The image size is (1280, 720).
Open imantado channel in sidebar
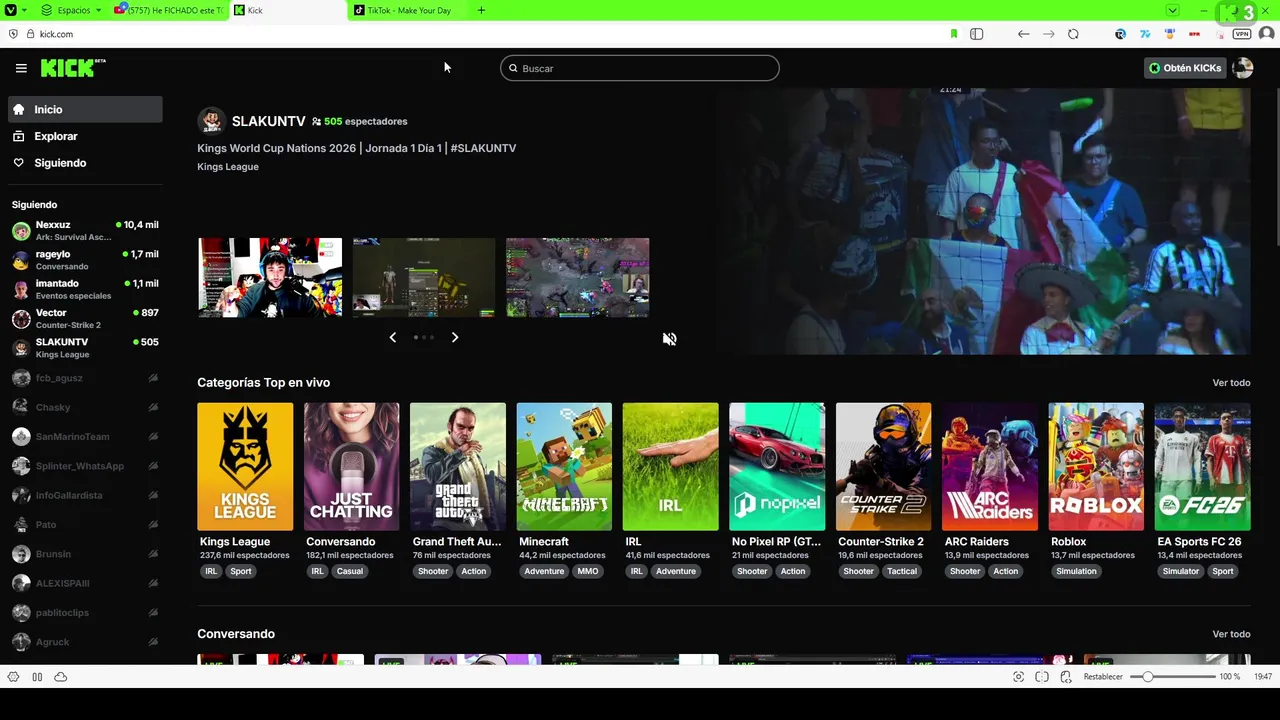click(85, 289)
